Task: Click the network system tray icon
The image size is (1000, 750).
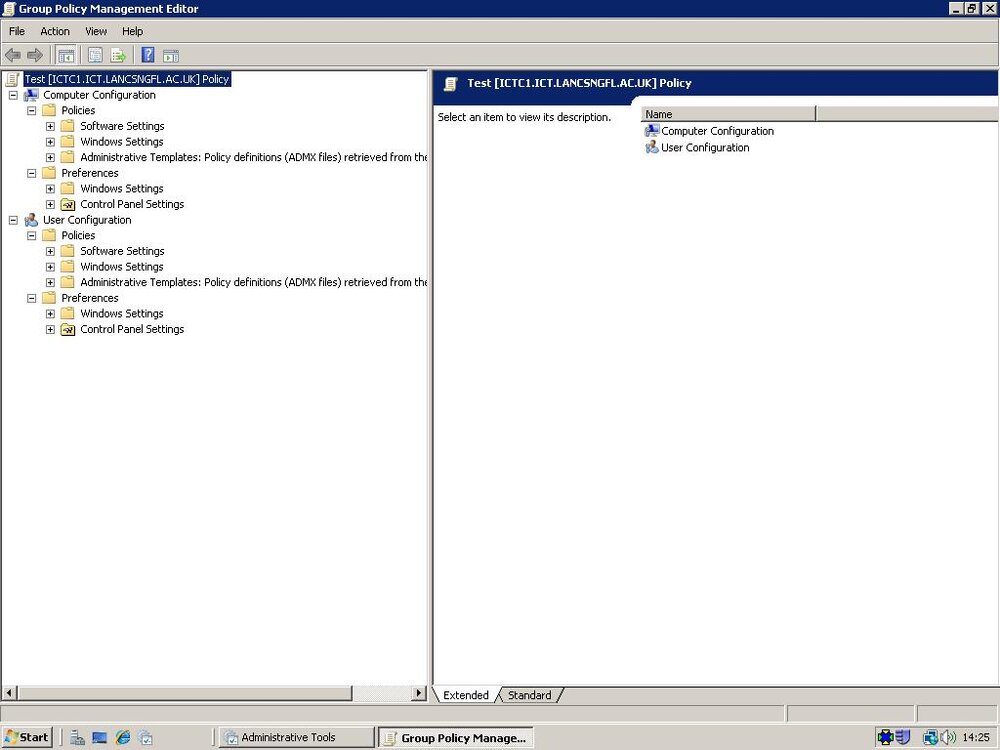Action: (x=930, y=737)
